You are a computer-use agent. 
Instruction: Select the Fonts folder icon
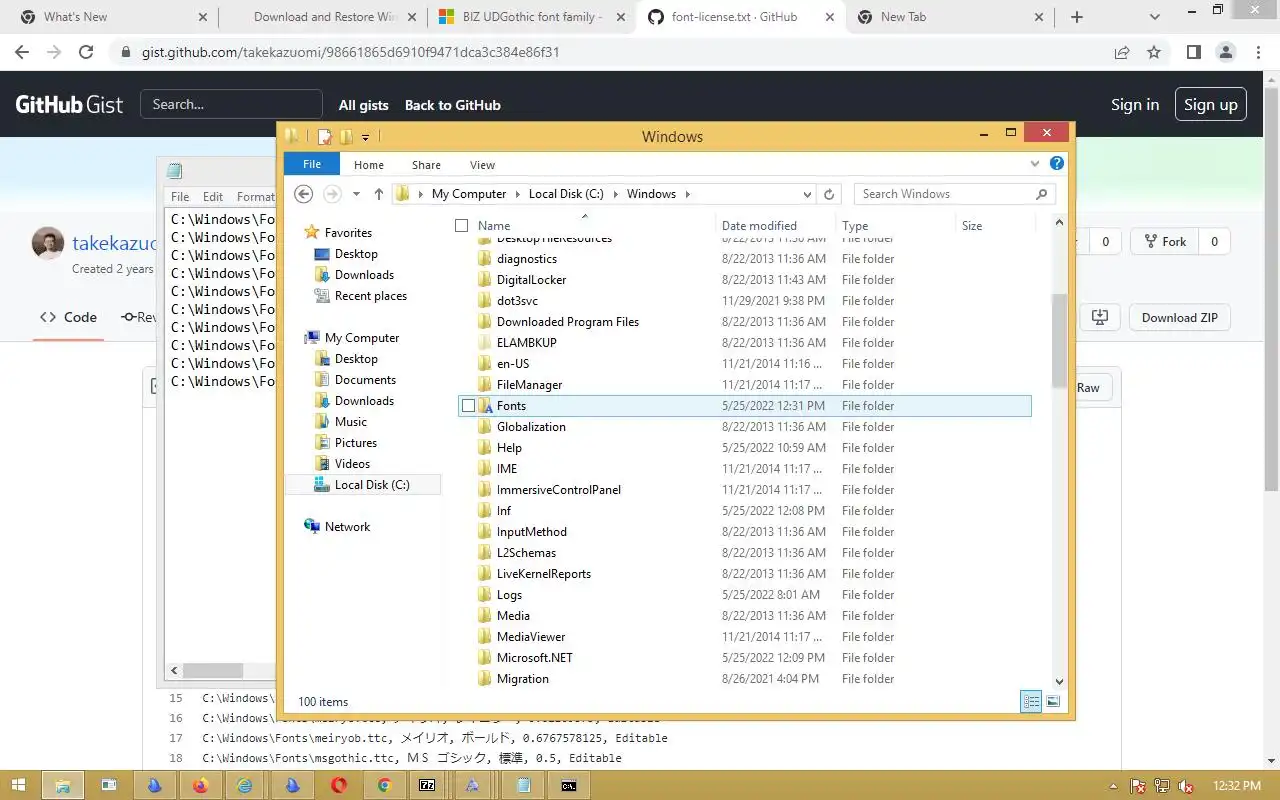[x=485, y=406]
